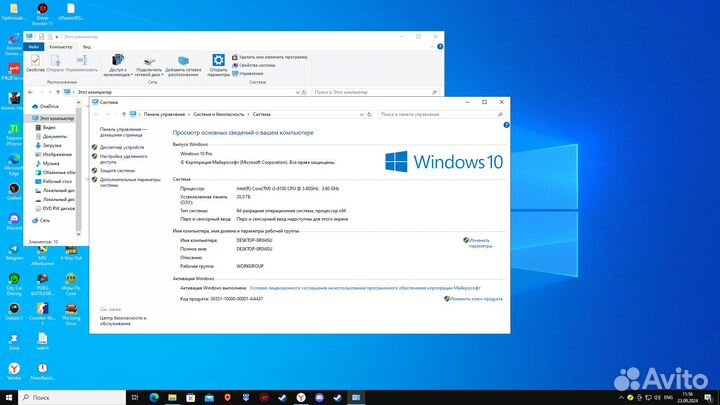
Task: Open Yandex desktop shortcut
Action: pyautogui.click(x=14, y=371)
